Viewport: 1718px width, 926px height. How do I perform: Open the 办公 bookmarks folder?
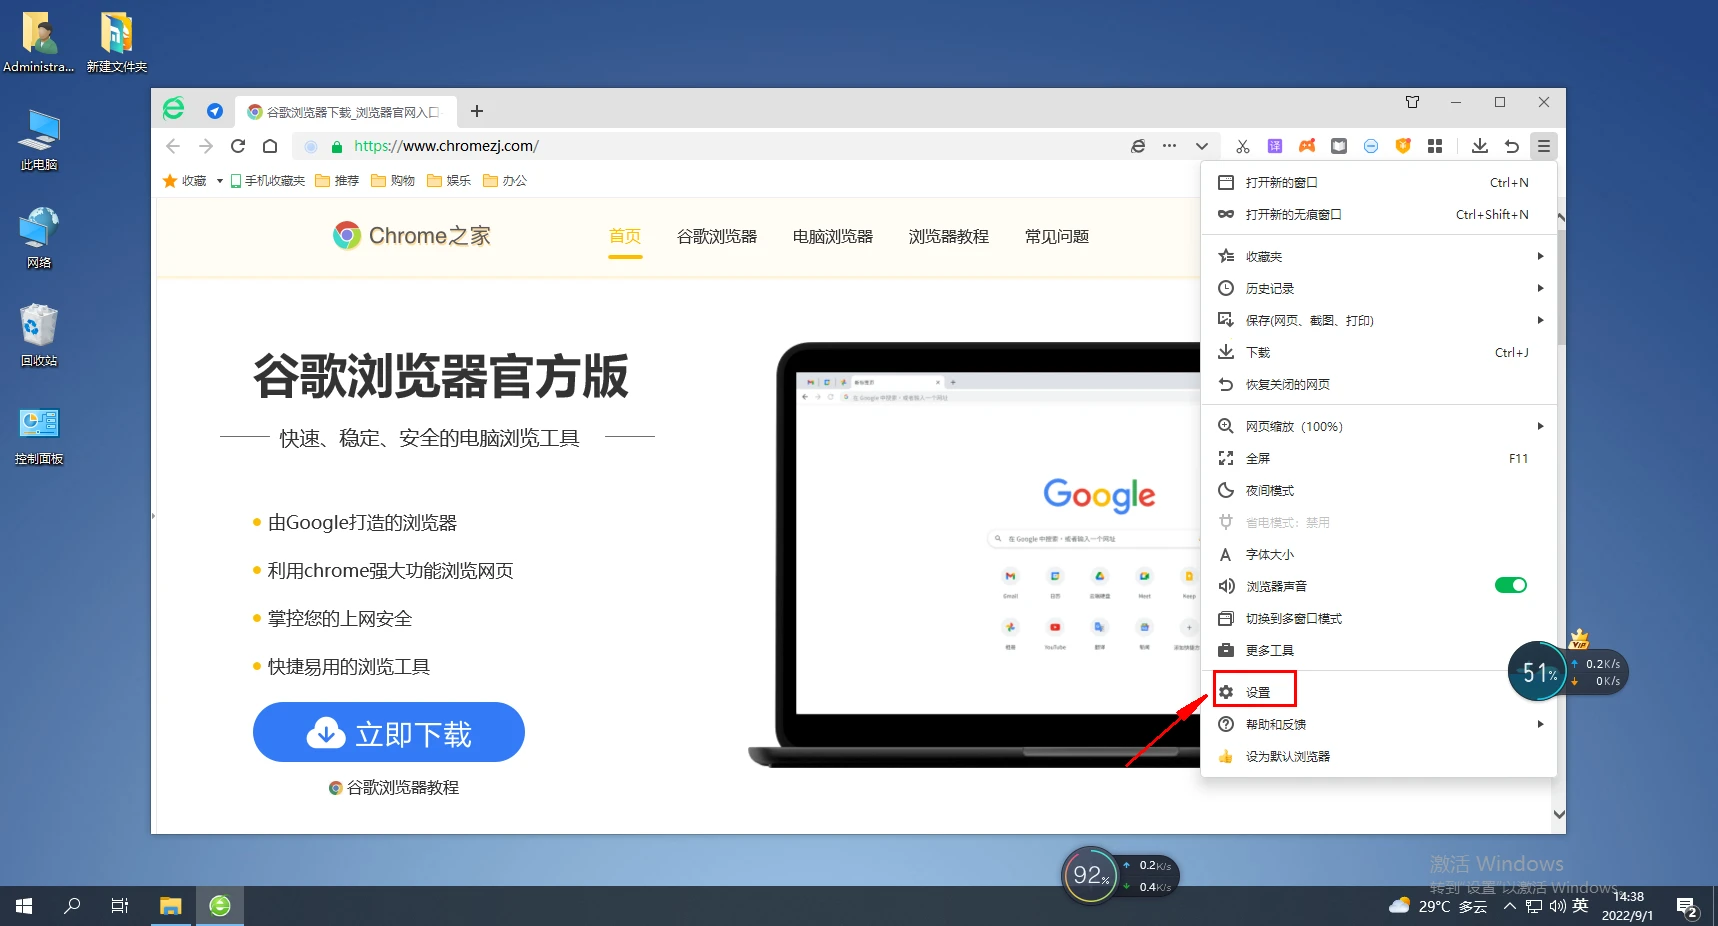[x=505, y=181]
